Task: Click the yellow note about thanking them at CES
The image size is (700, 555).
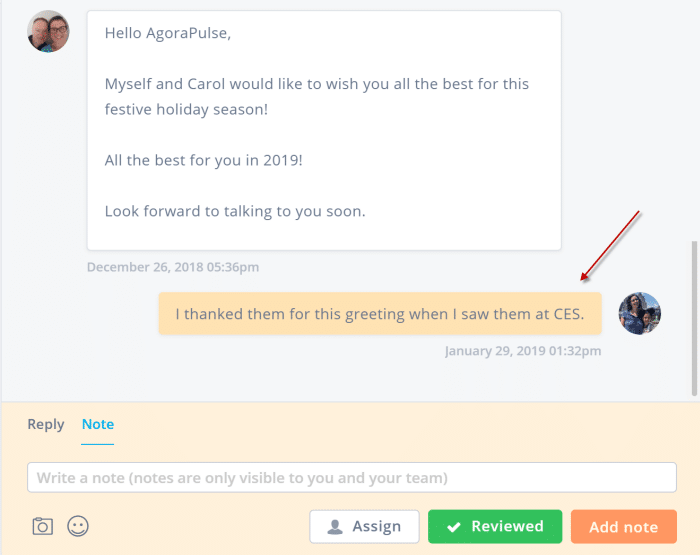Action: coord(380,314)
